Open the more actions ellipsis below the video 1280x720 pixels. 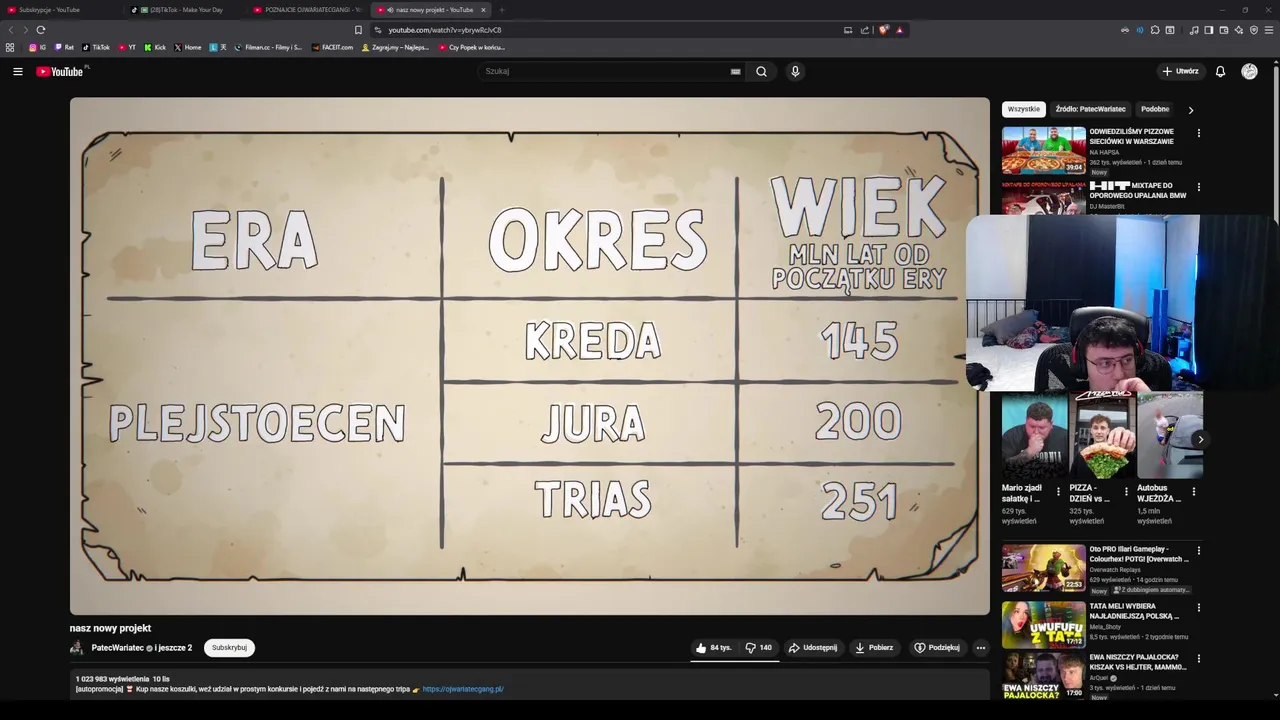[x=981, y=648]
